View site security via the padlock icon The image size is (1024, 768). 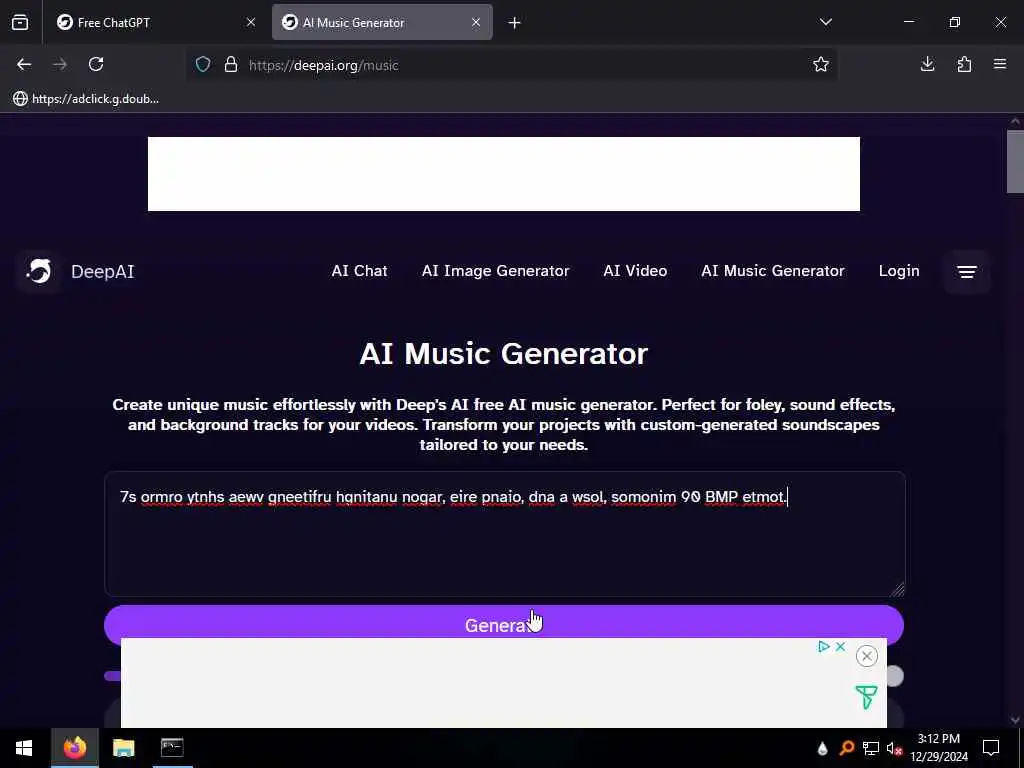tap(231, 64)
